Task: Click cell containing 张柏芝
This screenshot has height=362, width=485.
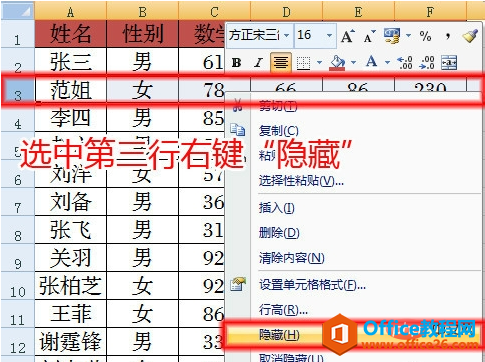Action: [x=70, y=286]
